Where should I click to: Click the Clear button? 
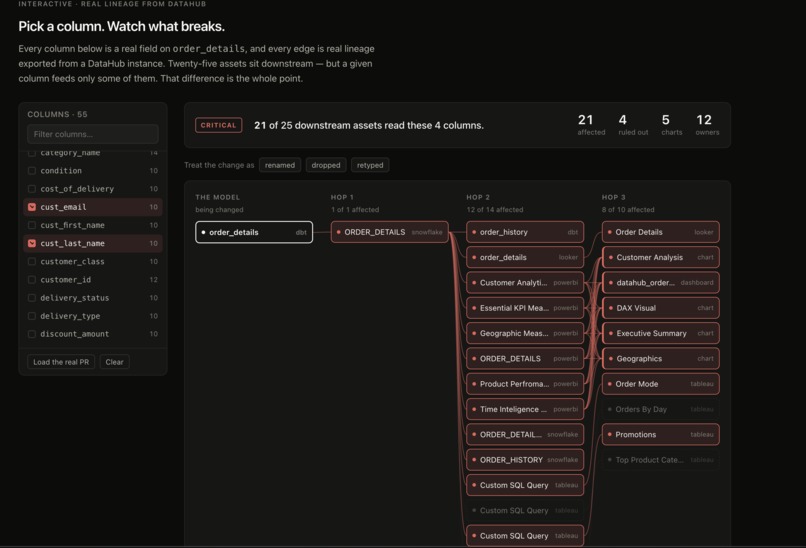[114, 362]
